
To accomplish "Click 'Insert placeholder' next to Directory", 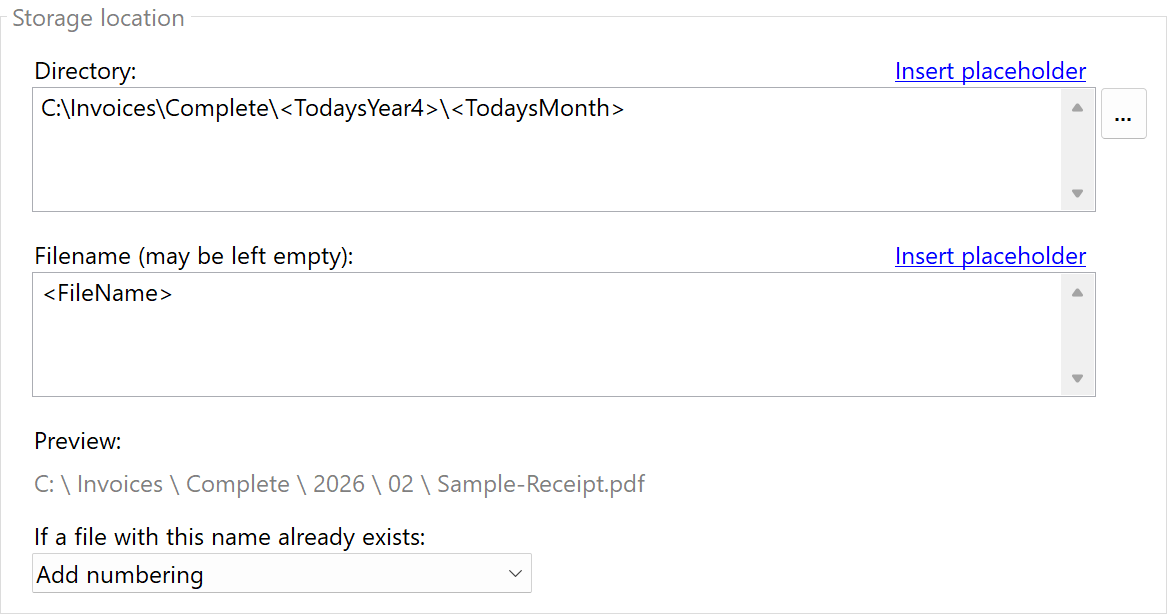I will point(990,70).
